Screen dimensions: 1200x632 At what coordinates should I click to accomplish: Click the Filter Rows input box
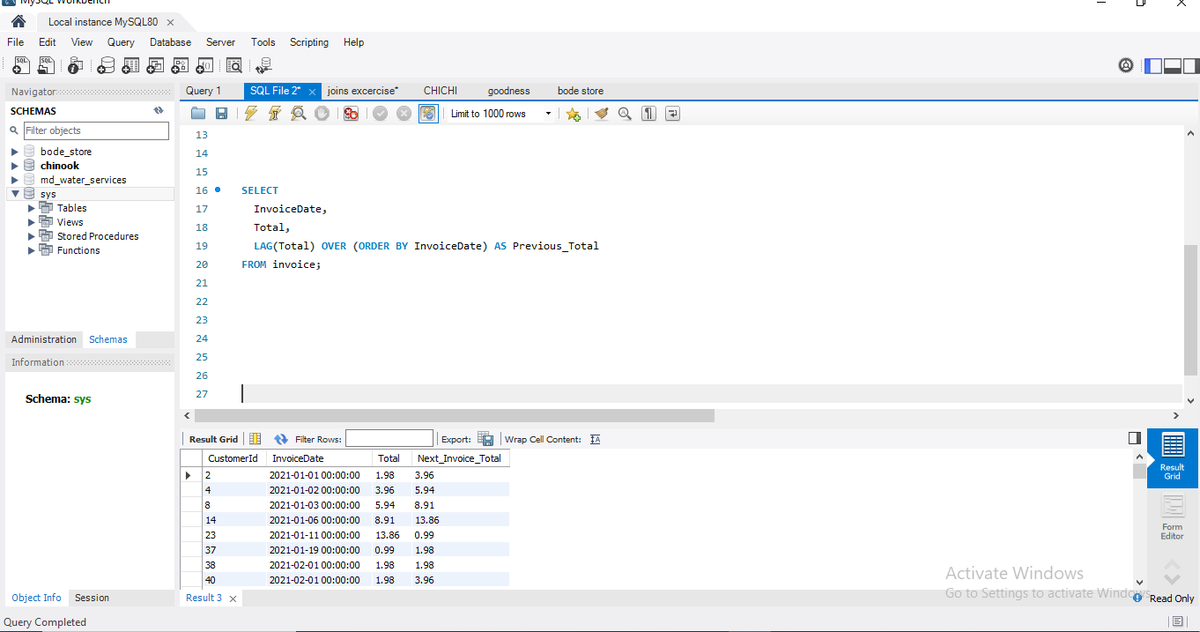pyautogui.click(x=389, y=439)
